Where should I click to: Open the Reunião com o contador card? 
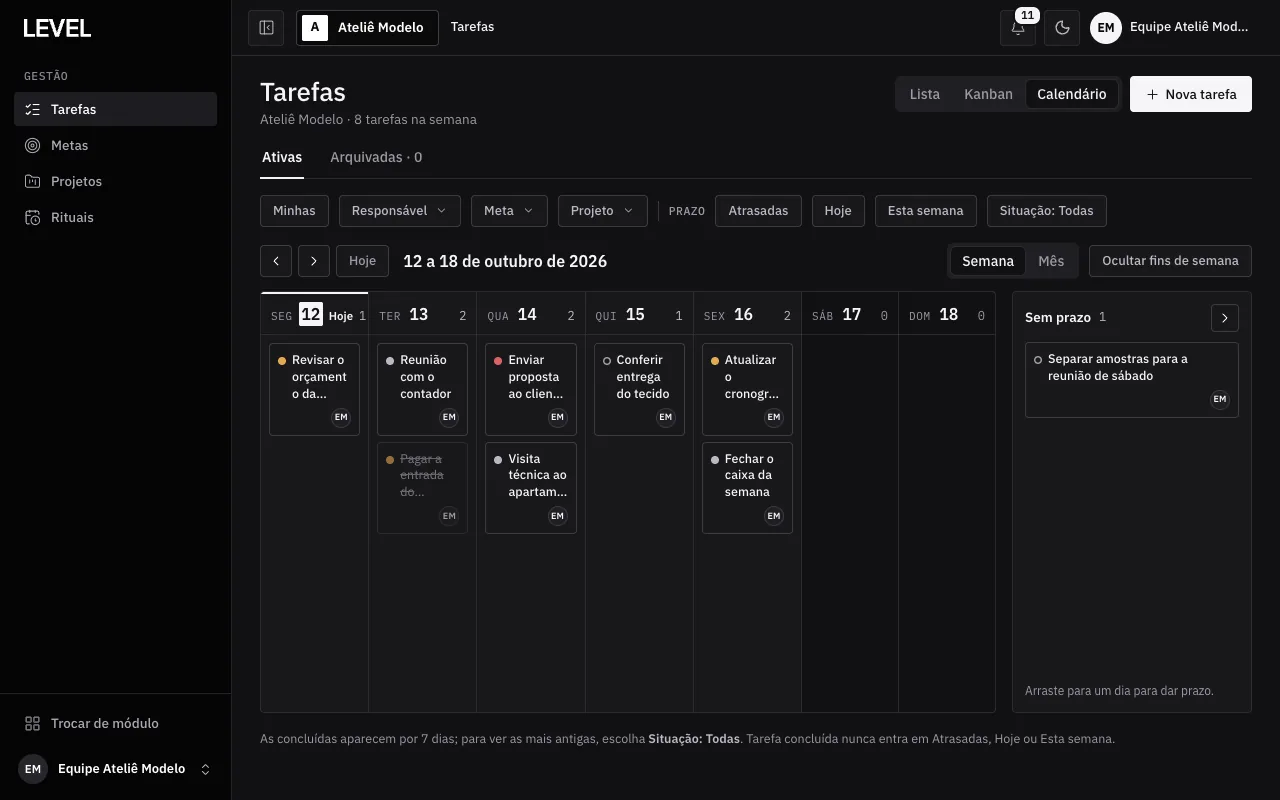click(x=422, y=389)
